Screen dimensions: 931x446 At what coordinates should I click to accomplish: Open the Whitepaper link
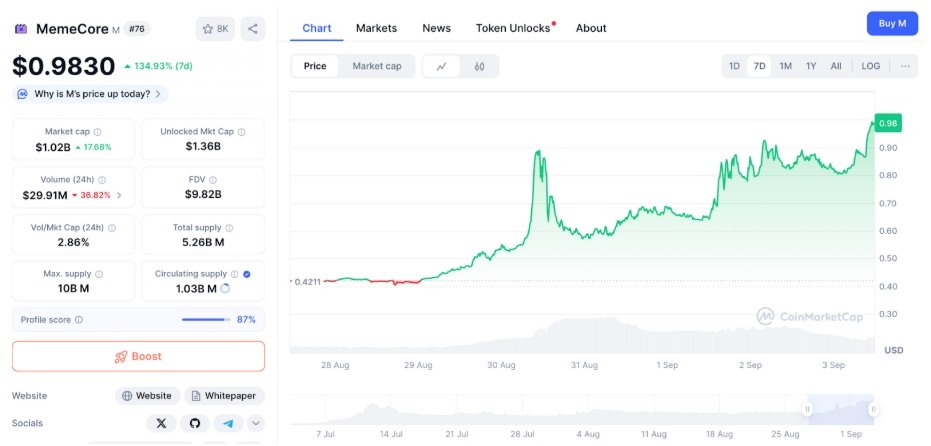[224, 396]
